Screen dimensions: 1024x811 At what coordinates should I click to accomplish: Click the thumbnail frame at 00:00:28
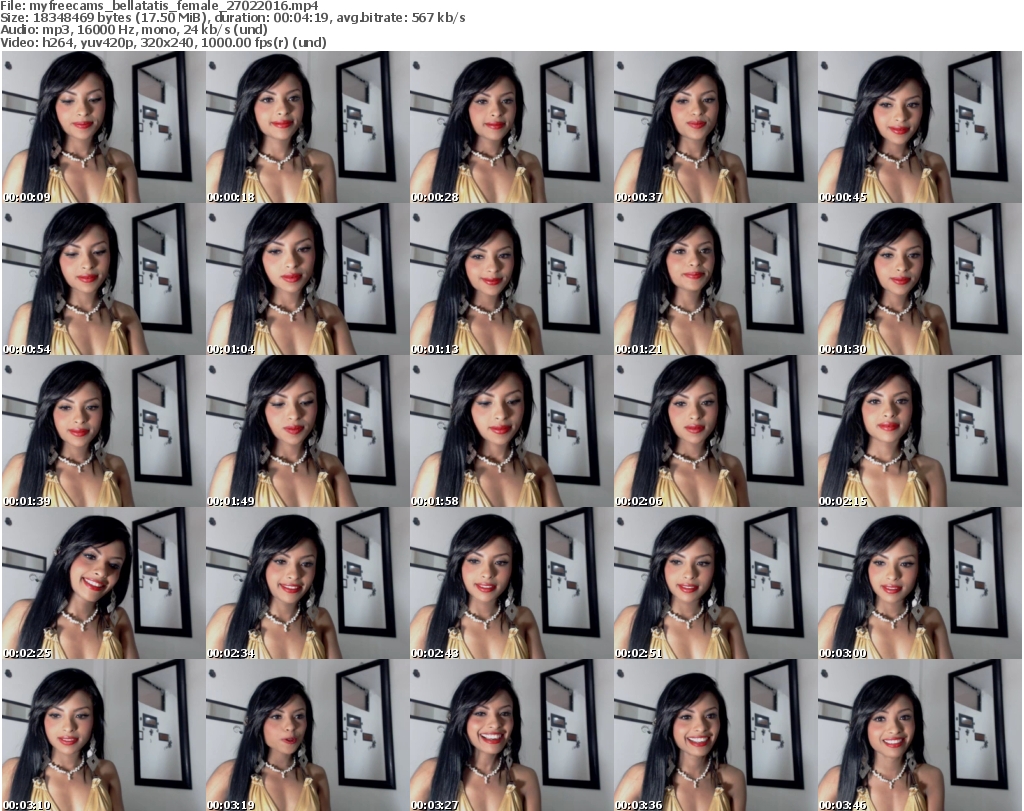511,127
